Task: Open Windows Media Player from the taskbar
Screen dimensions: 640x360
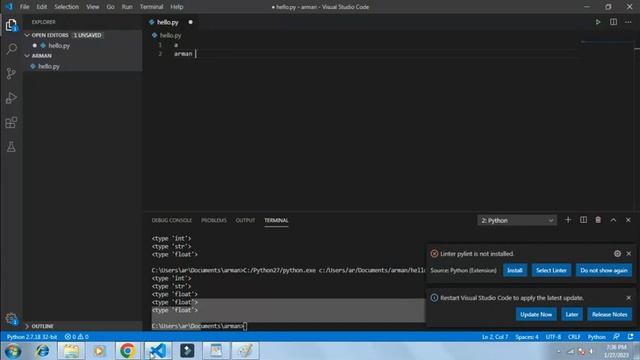Action: click(x=99, y=351)
